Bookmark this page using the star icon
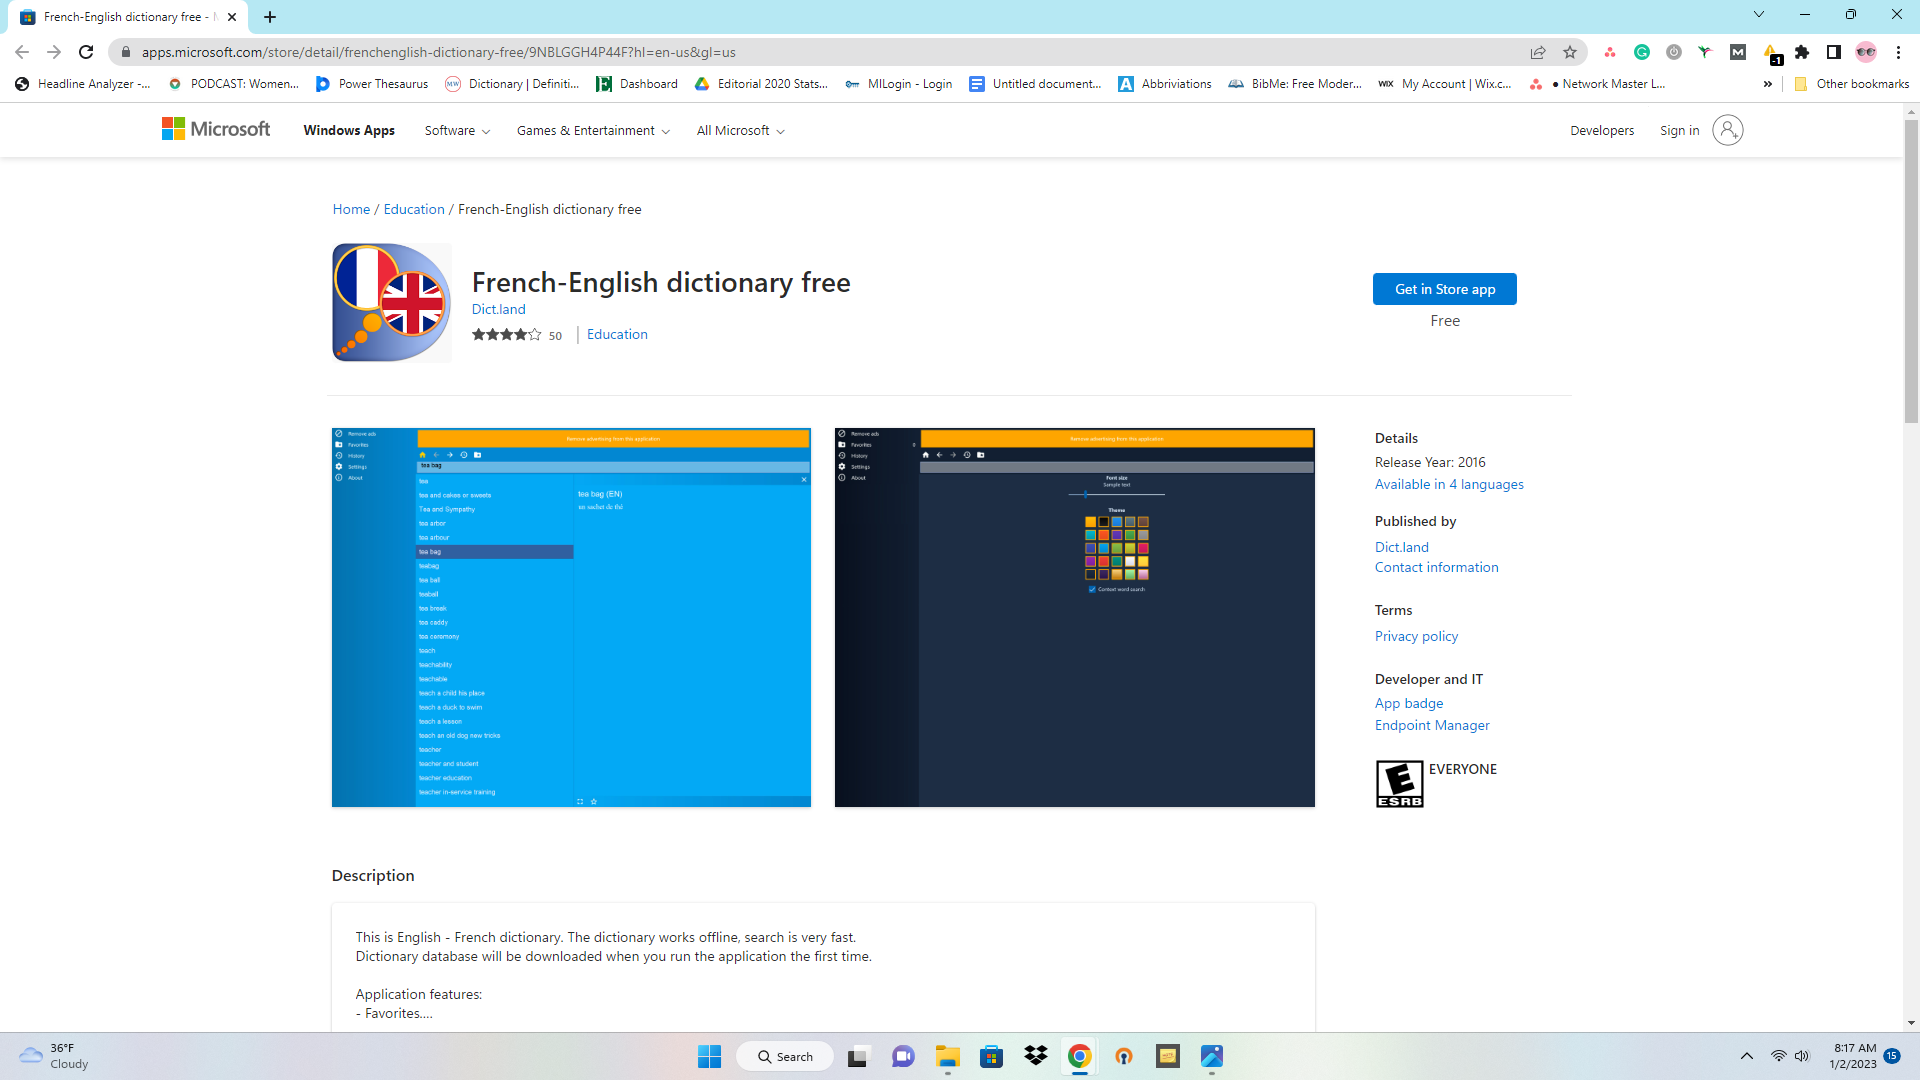This screenshot has width=1920, height=1080. pyautogui.click(x=1570, y=52)
